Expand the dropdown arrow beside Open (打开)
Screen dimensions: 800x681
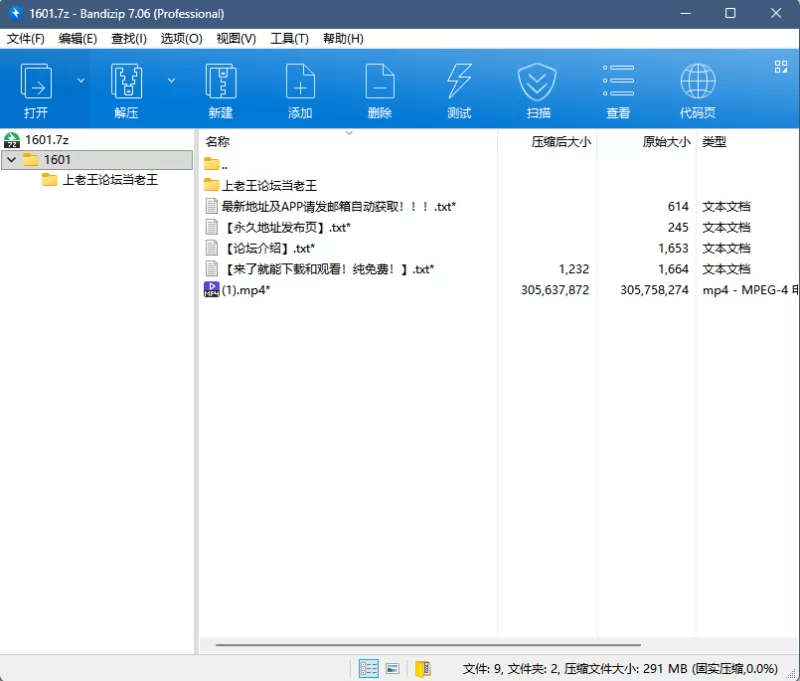(x=81, y=80)
